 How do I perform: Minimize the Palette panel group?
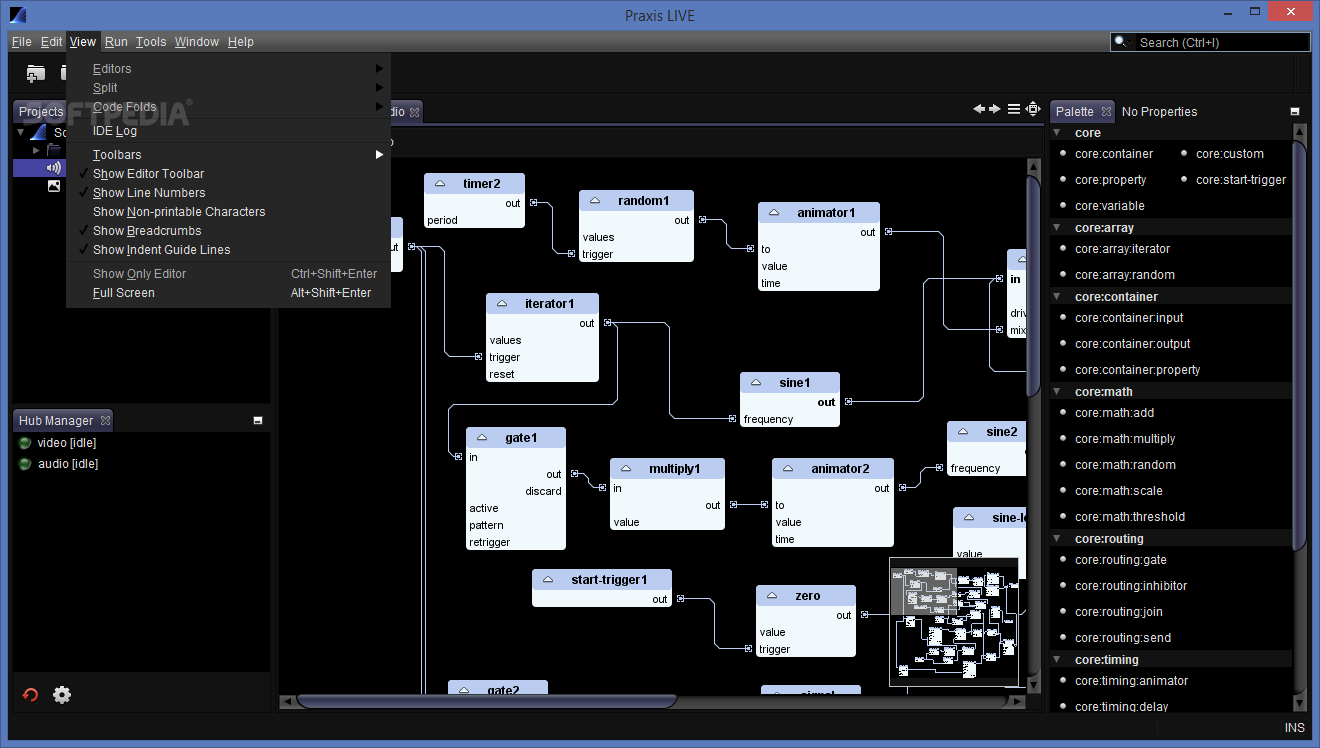(x=1295, y=112)
